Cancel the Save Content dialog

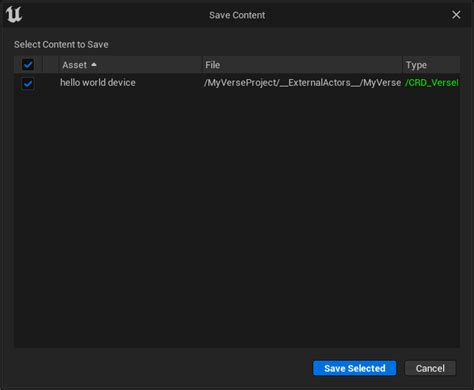430,368
